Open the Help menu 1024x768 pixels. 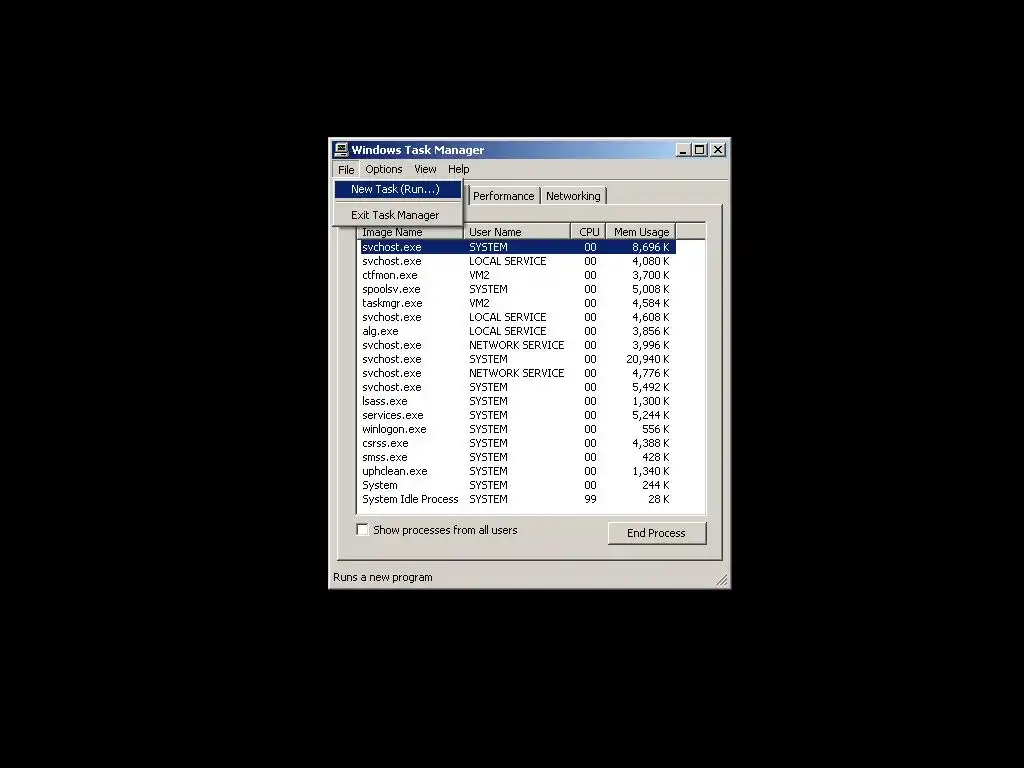(x=458, y=169)
